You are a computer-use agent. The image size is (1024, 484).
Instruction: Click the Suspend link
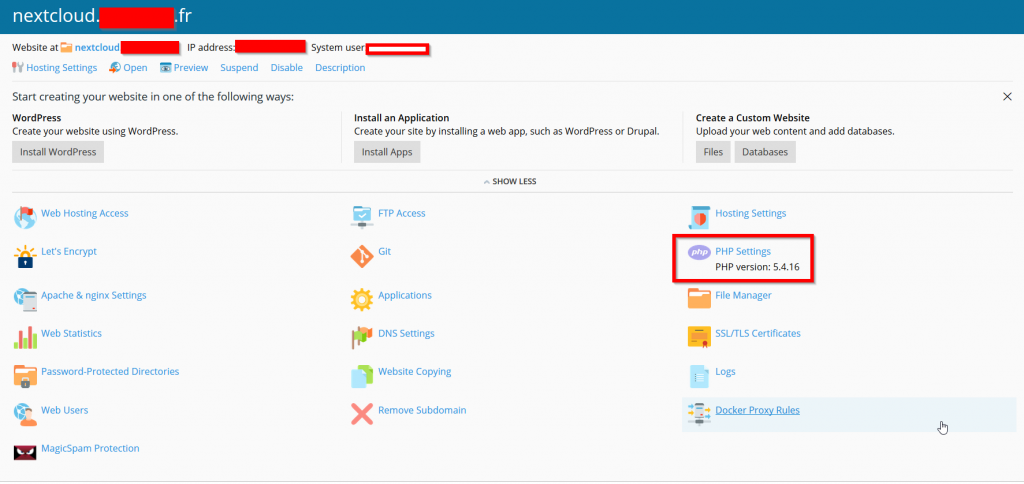coord(239,68)
